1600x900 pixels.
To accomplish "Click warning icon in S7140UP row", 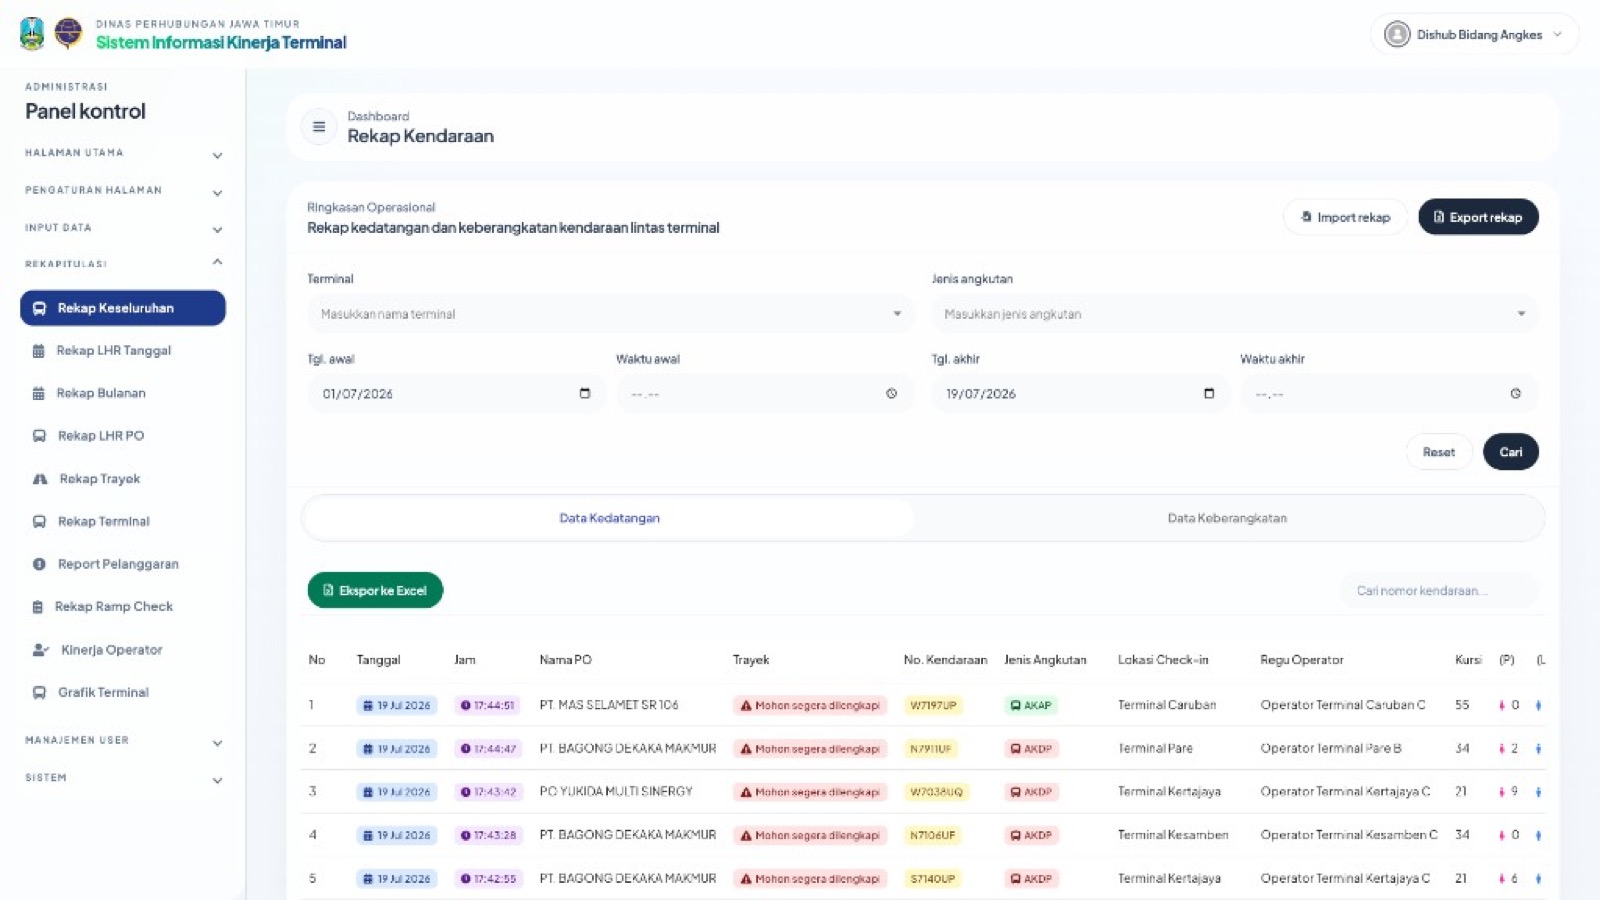I will pyautogui.click(x=746, y=879).
